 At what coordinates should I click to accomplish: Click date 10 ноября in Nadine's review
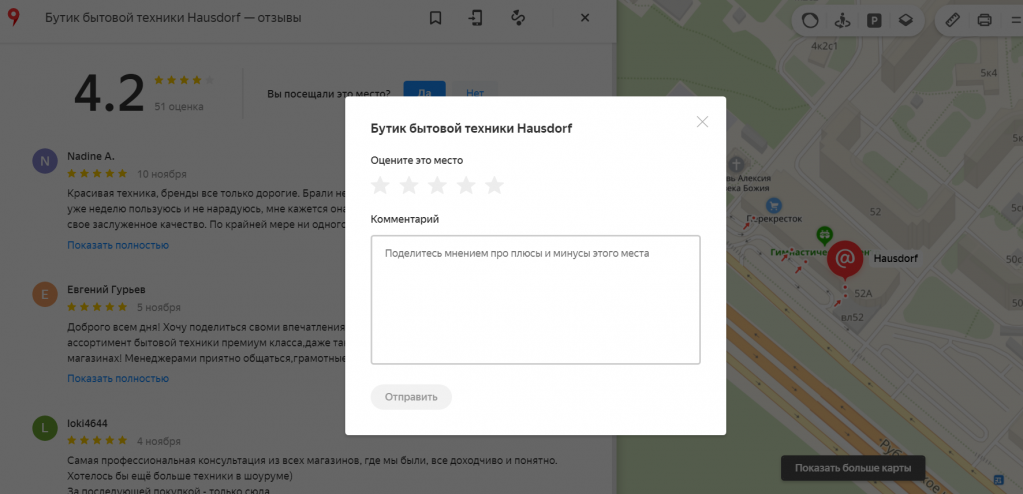(x=162, y=174)
